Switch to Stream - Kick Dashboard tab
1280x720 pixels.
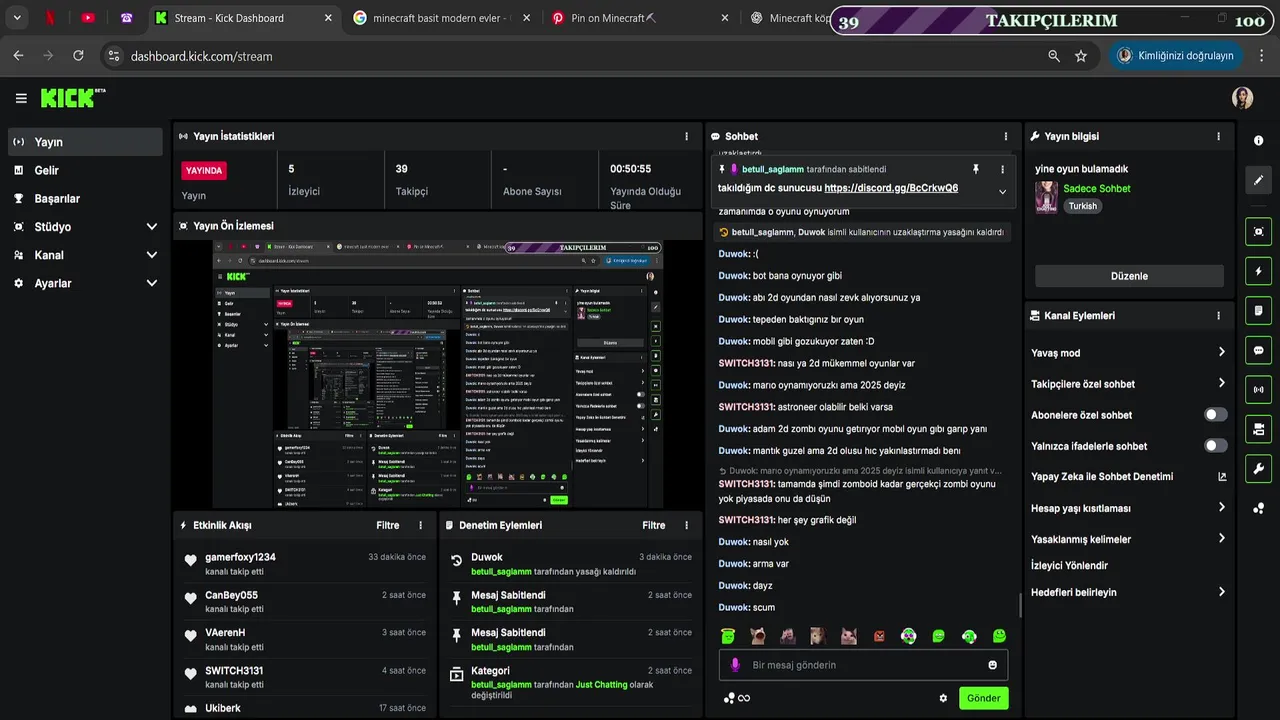click(x=244, y=18)
